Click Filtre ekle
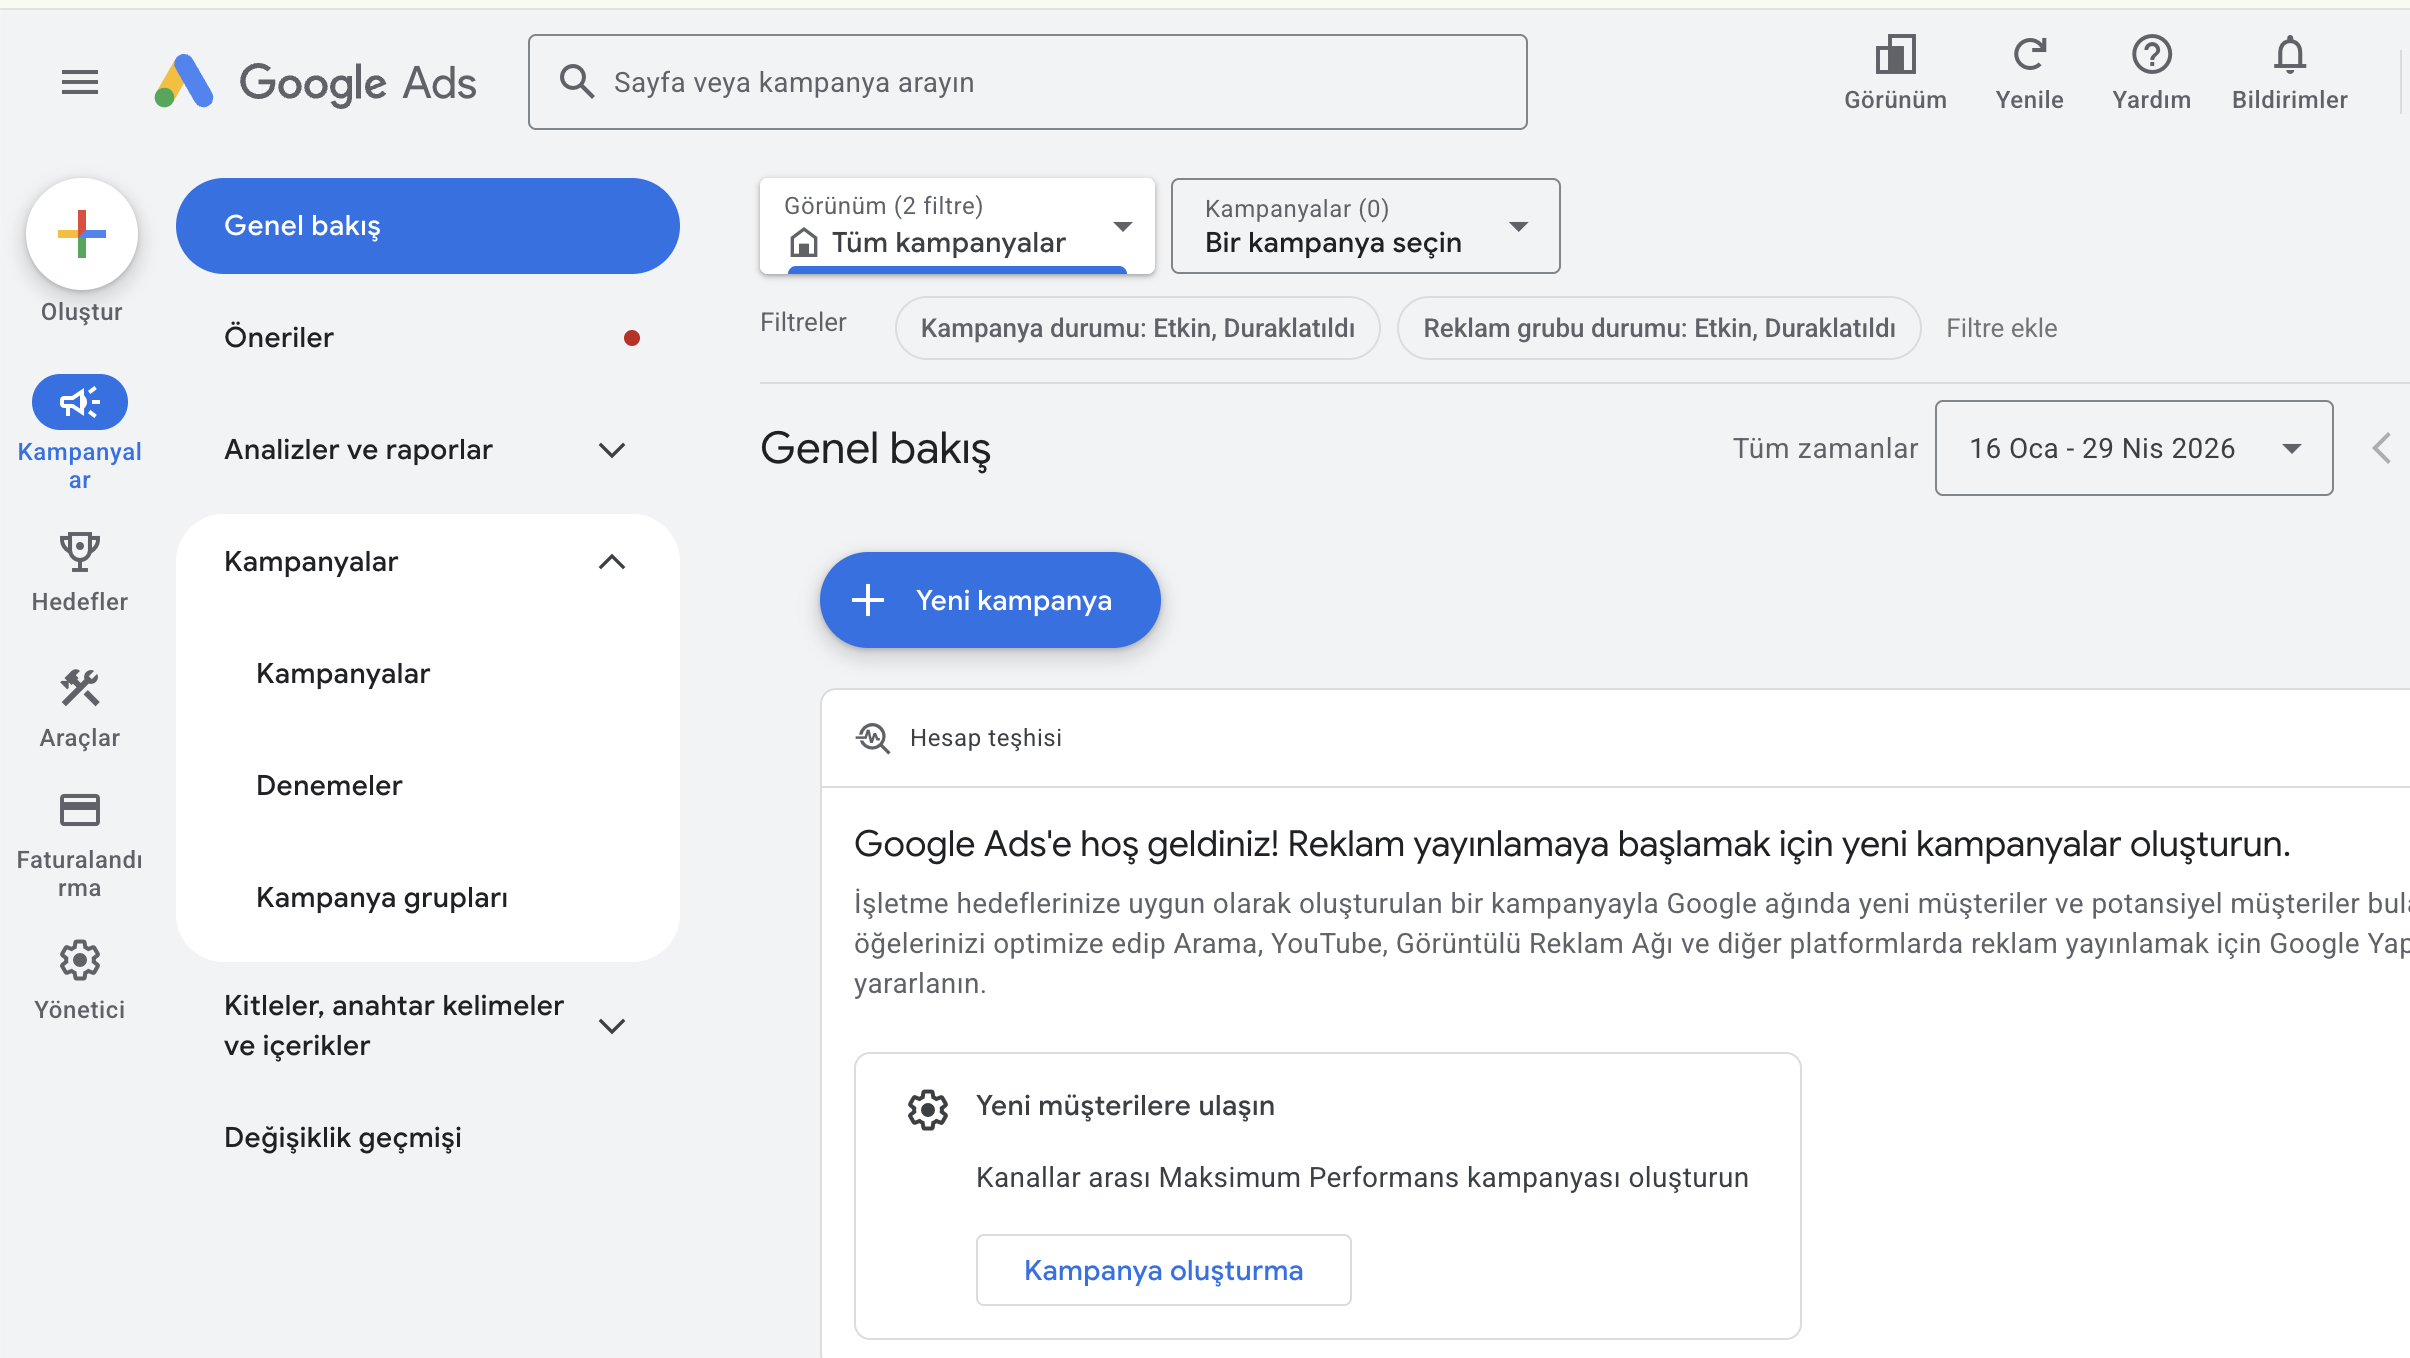2410x1358 pixels. tap(2001, 328)
